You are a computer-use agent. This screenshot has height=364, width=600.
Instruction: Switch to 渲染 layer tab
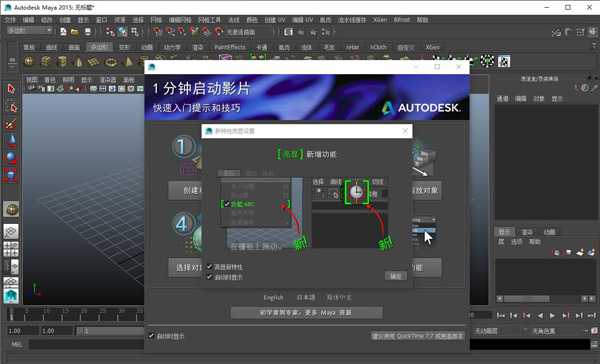pos(527,232)
